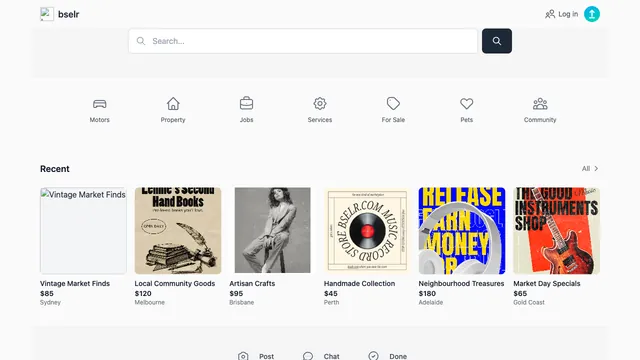Screen dimensions: 640x360
Task: Click the Local Community Goods title
Action: click(175, 283)
